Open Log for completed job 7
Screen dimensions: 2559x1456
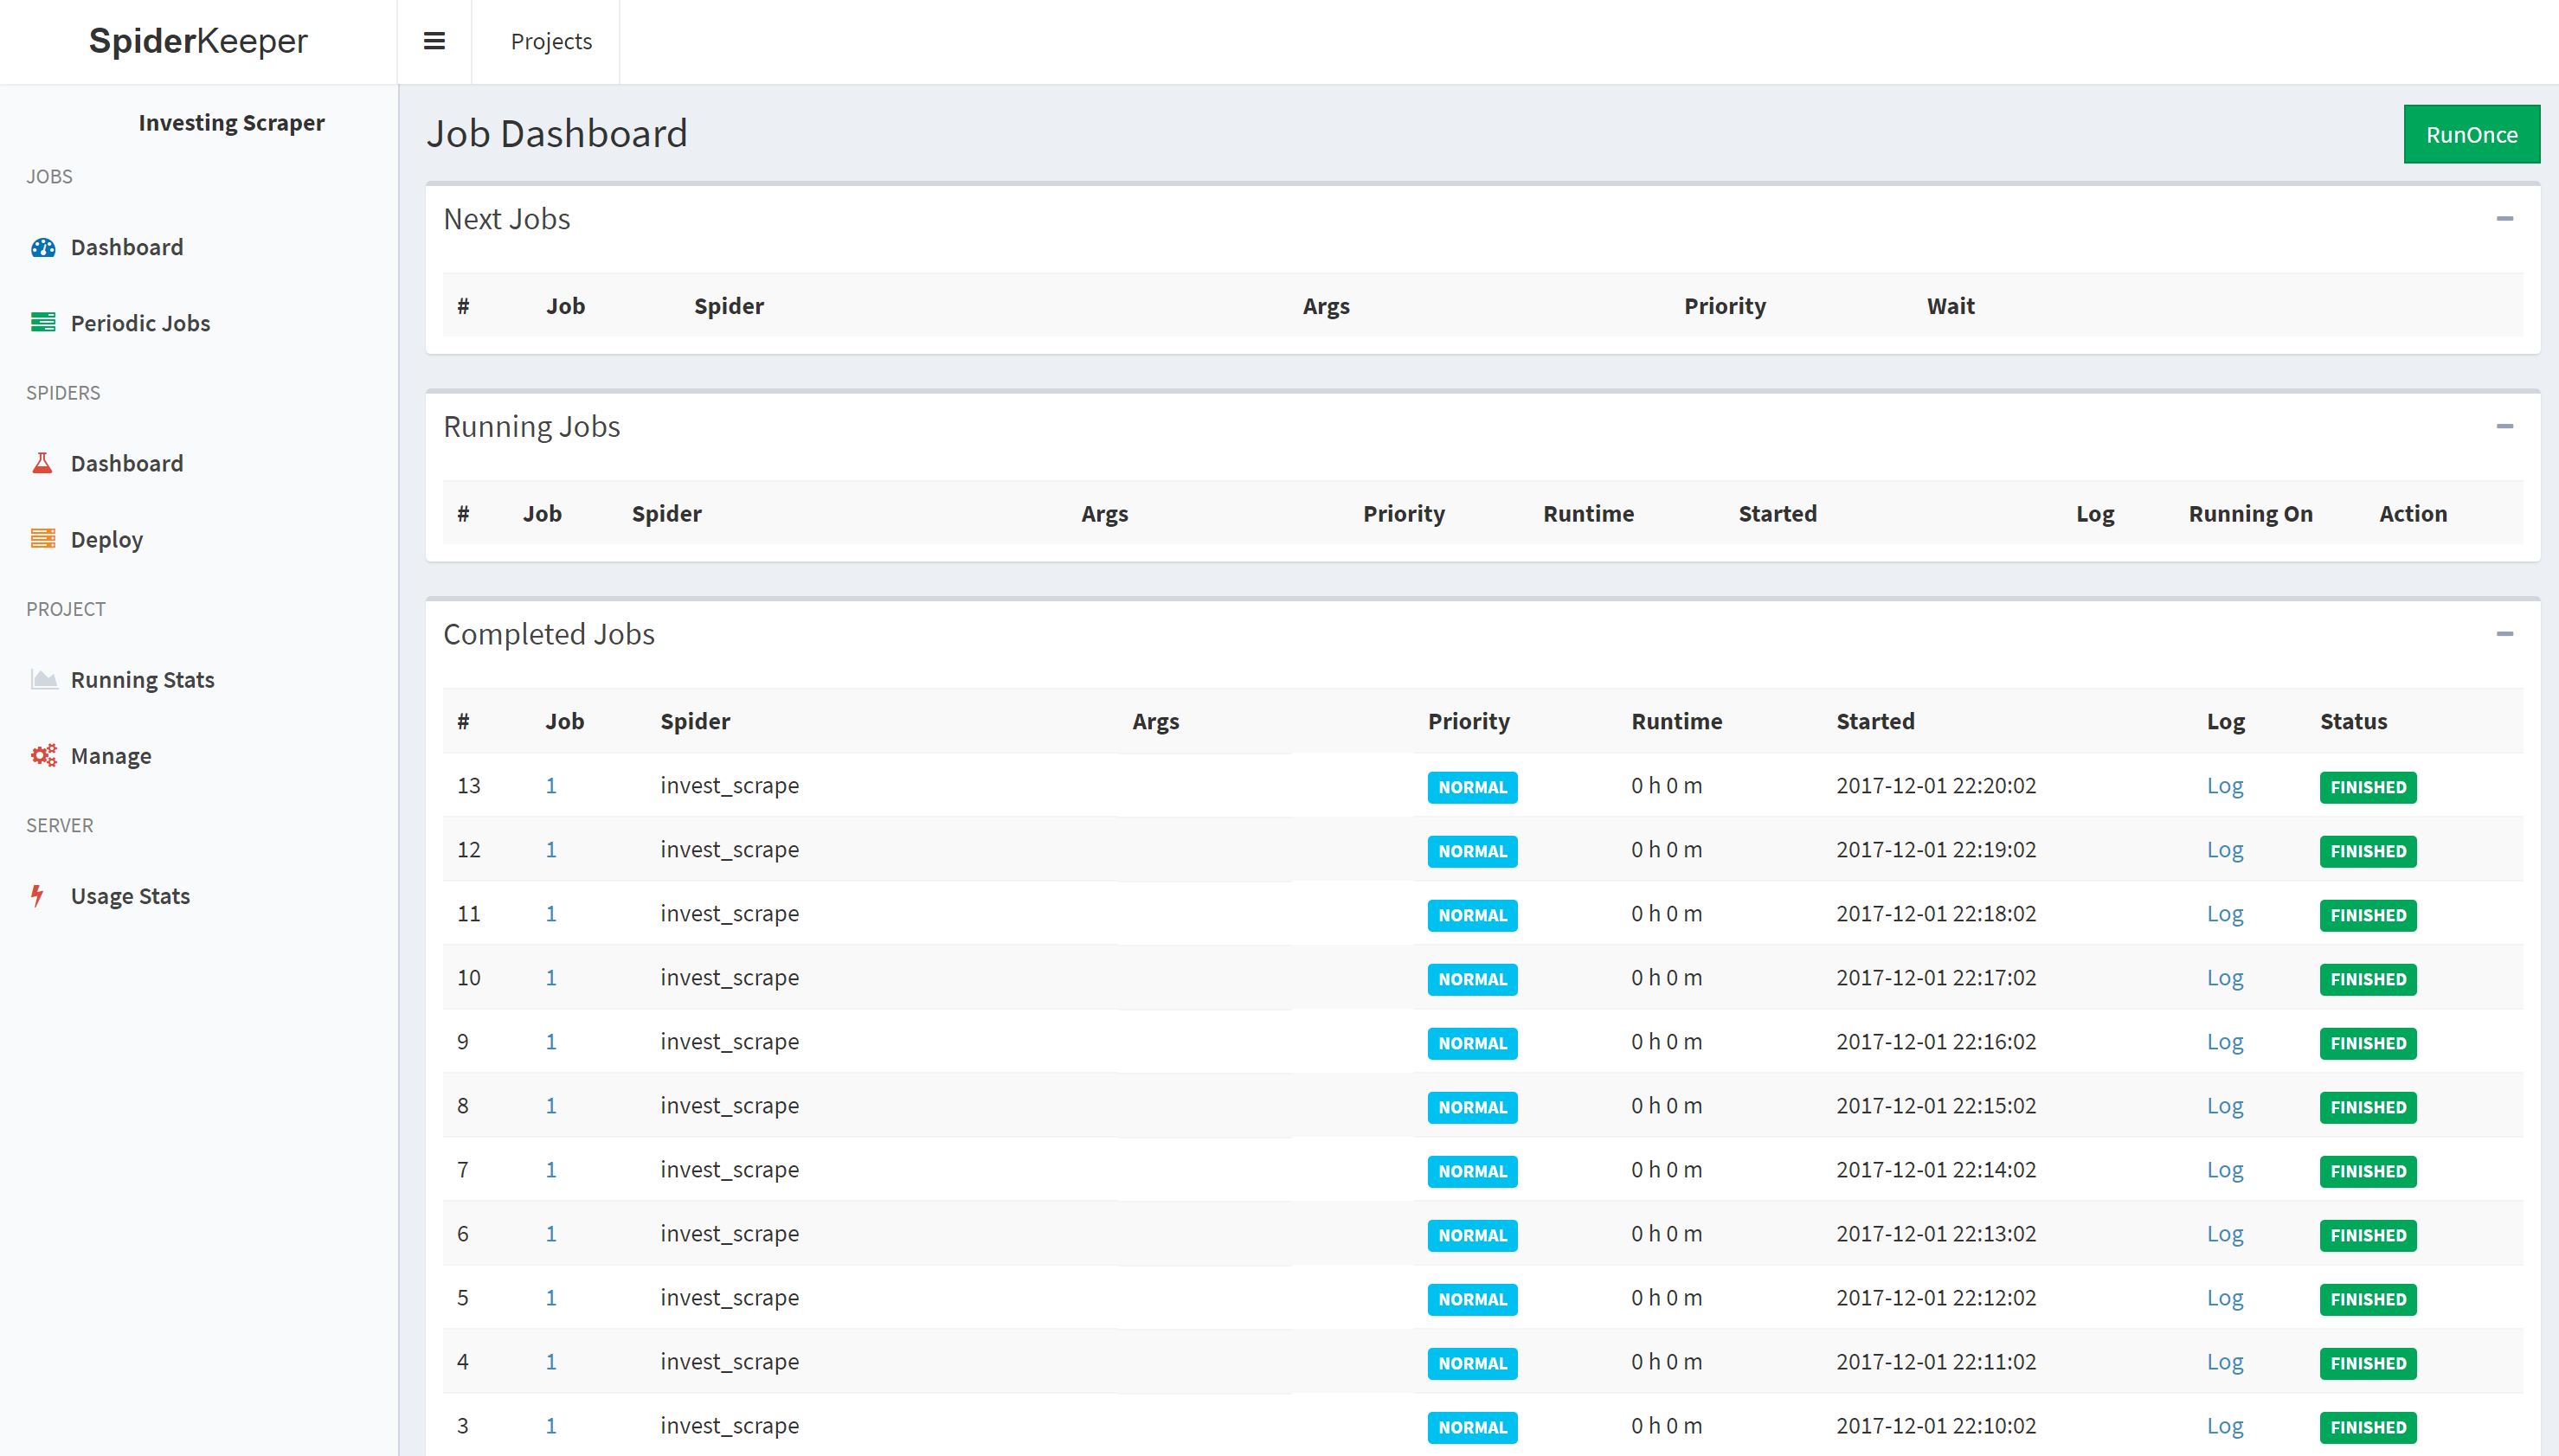[2225, 1170]
